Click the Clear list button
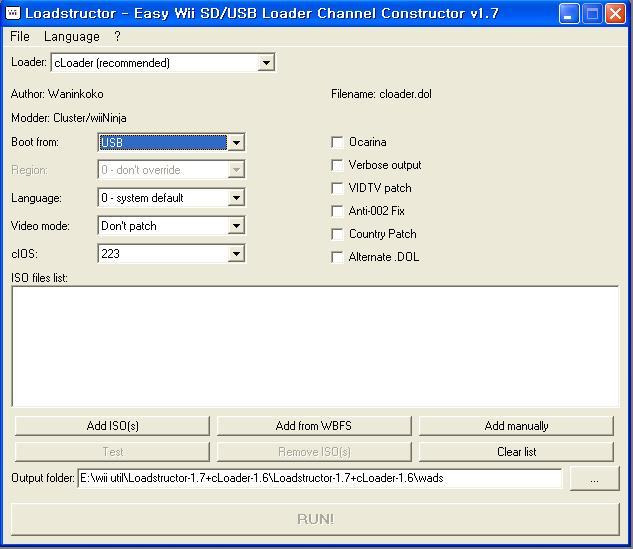 click(x=516, y=452)
